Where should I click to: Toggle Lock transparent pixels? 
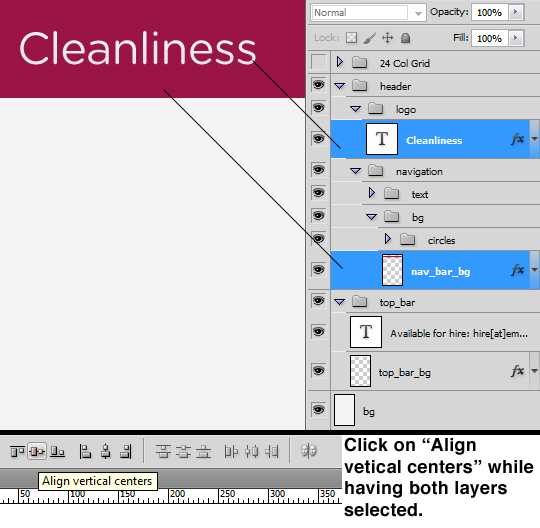(x=351, y=38)
